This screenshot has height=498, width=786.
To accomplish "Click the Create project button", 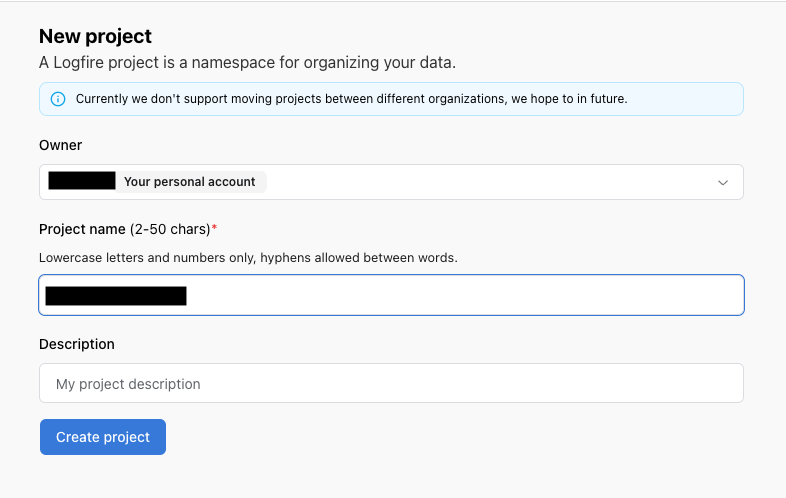I will pyautogui.click(x=103, y=437).
